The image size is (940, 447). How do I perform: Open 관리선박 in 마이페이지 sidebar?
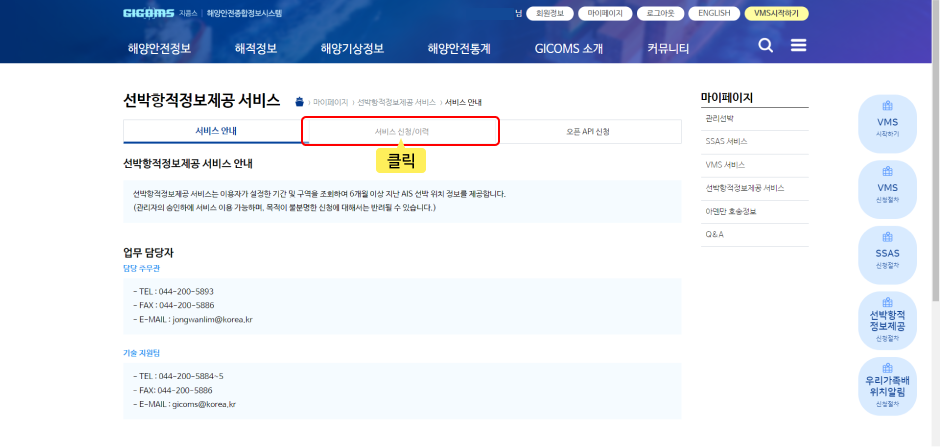click(x=719, y=118)
